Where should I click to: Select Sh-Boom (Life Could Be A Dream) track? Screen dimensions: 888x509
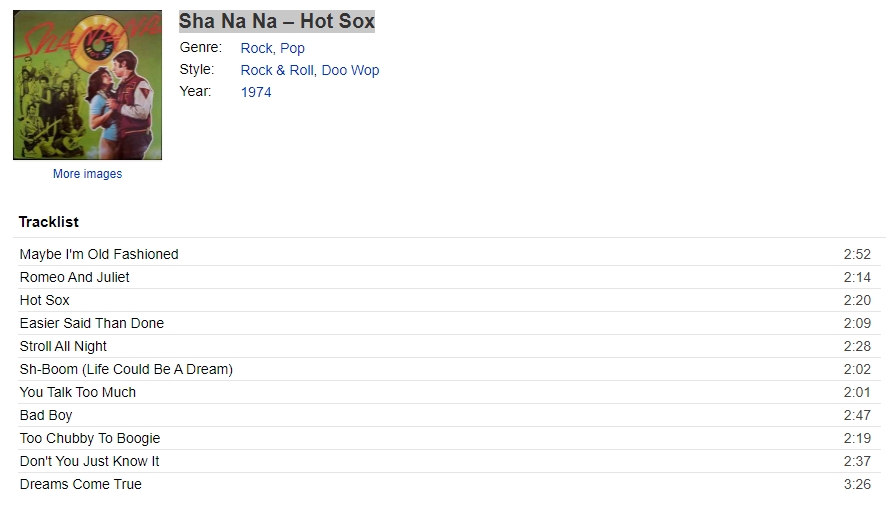[126, 369]
